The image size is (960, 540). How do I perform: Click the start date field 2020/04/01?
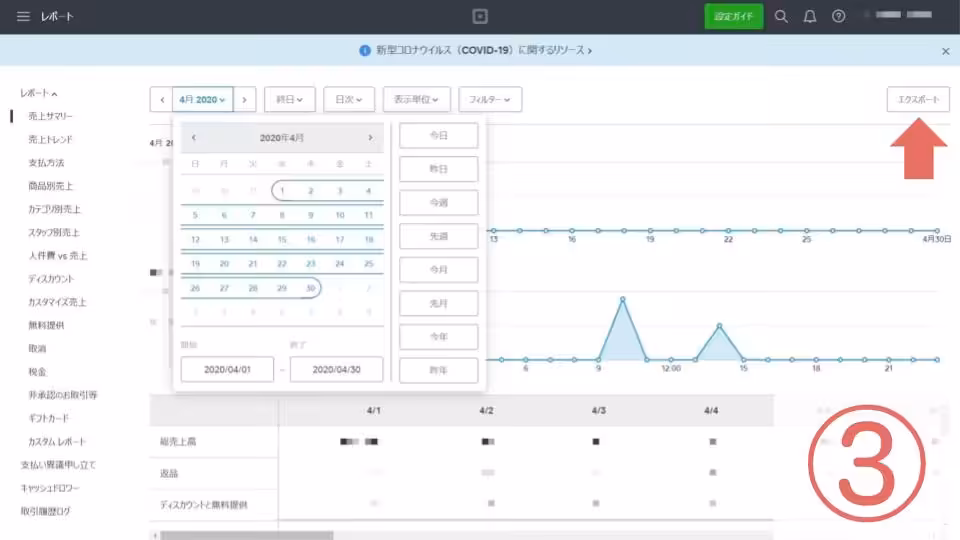(x=227, y=369)
